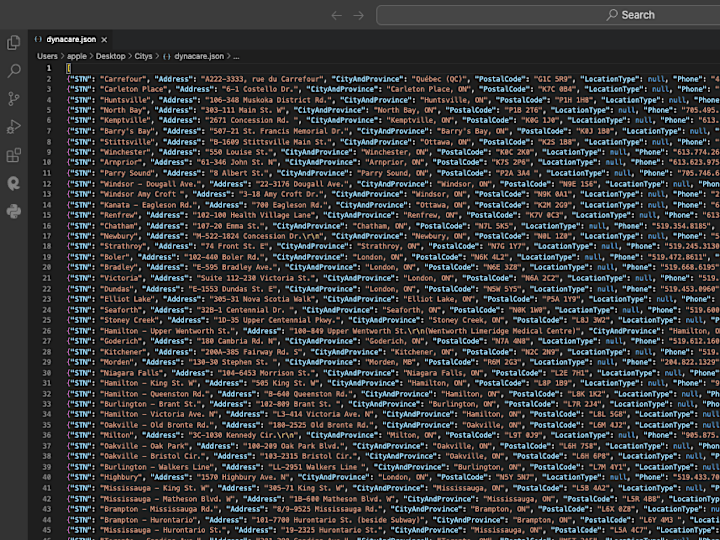
Task: Click line number 45 in gutter
Action: point(47,530)
